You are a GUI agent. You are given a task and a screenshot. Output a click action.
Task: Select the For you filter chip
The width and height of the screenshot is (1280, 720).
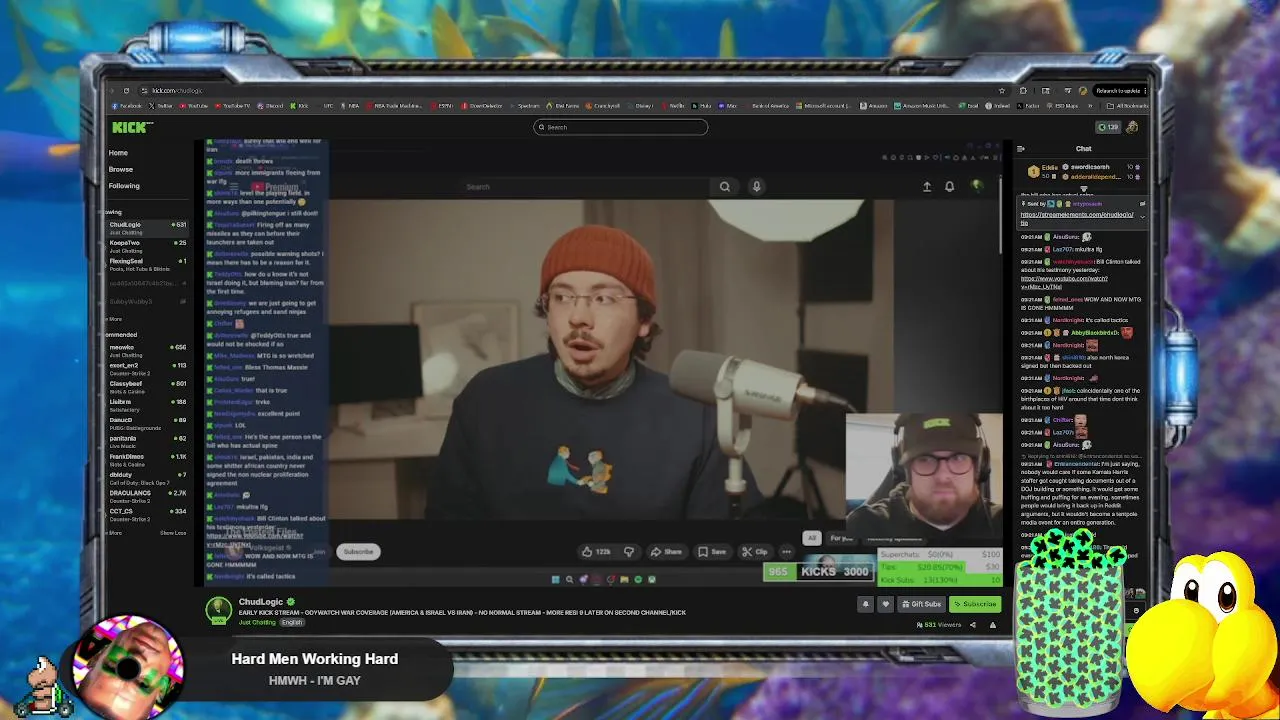[x=841, y=538]
